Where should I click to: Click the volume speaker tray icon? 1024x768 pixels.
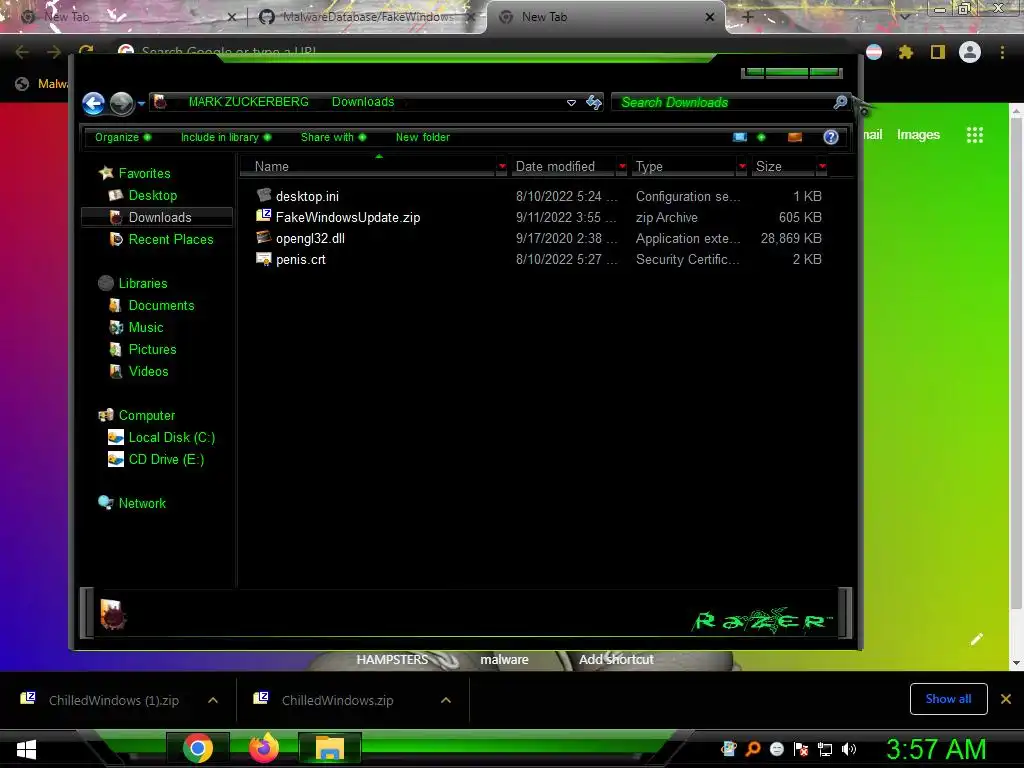click(849, 749)
